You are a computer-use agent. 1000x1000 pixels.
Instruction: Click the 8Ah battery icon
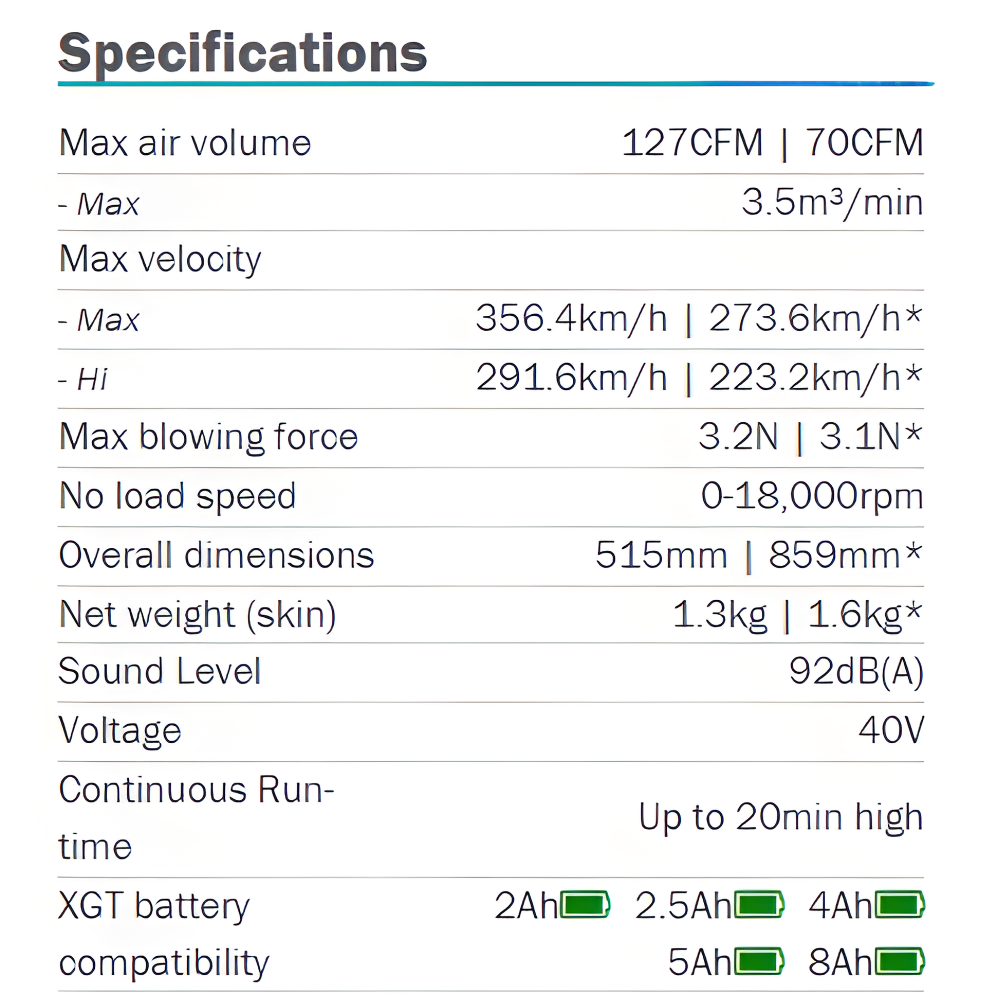(900, 963)
